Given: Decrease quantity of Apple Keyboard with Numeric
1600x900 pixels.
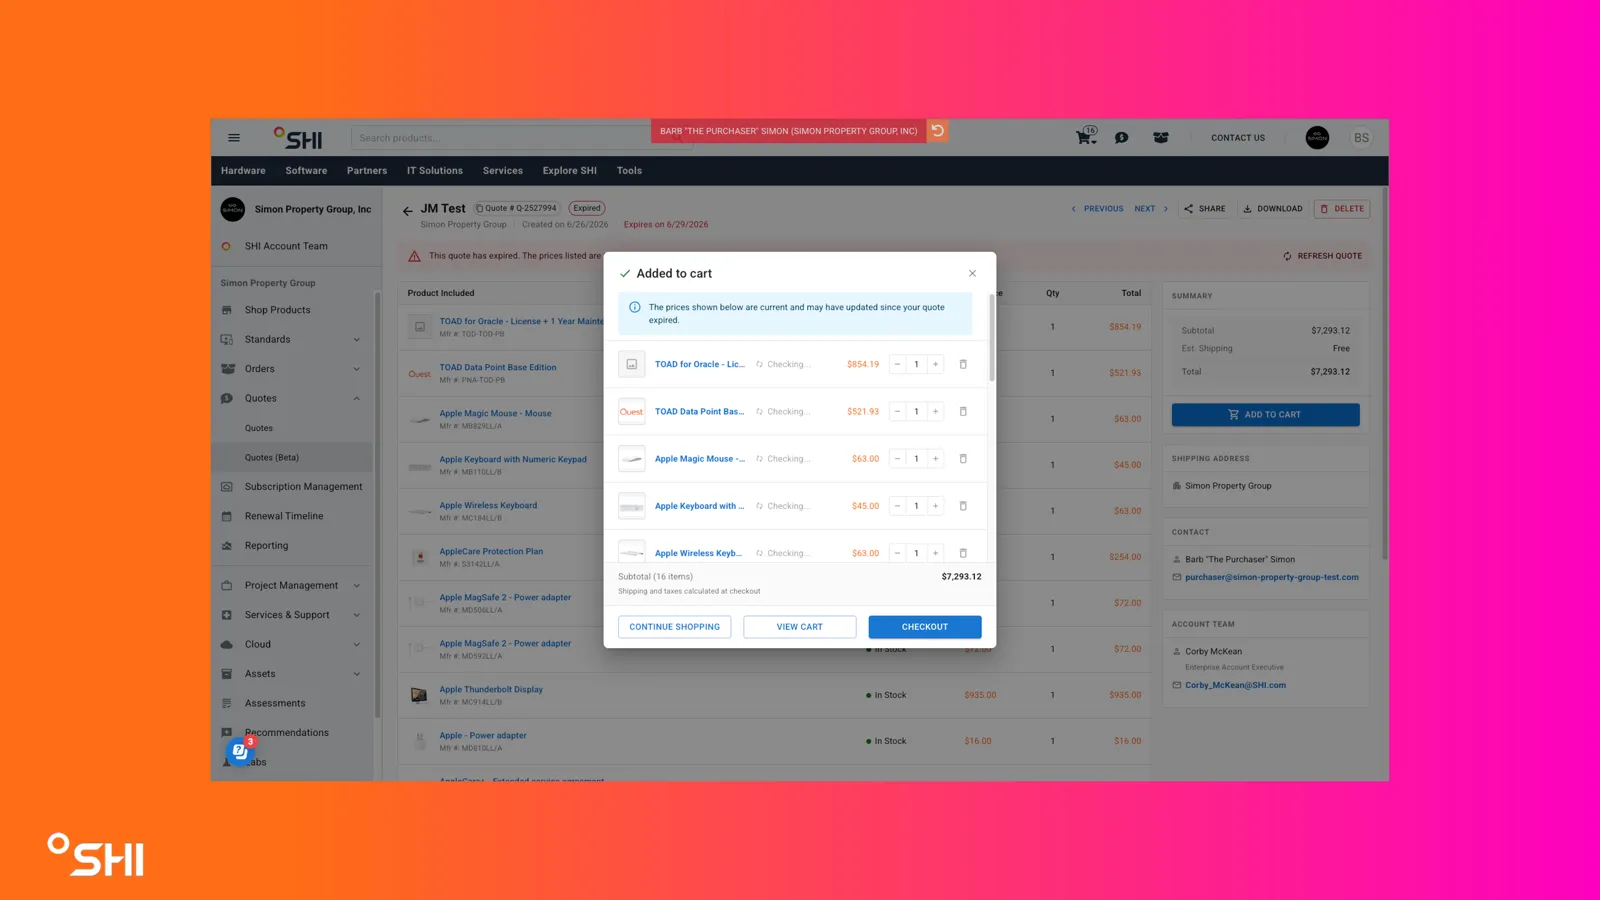Looking at the screenshot, I should [x=897, y=506].
